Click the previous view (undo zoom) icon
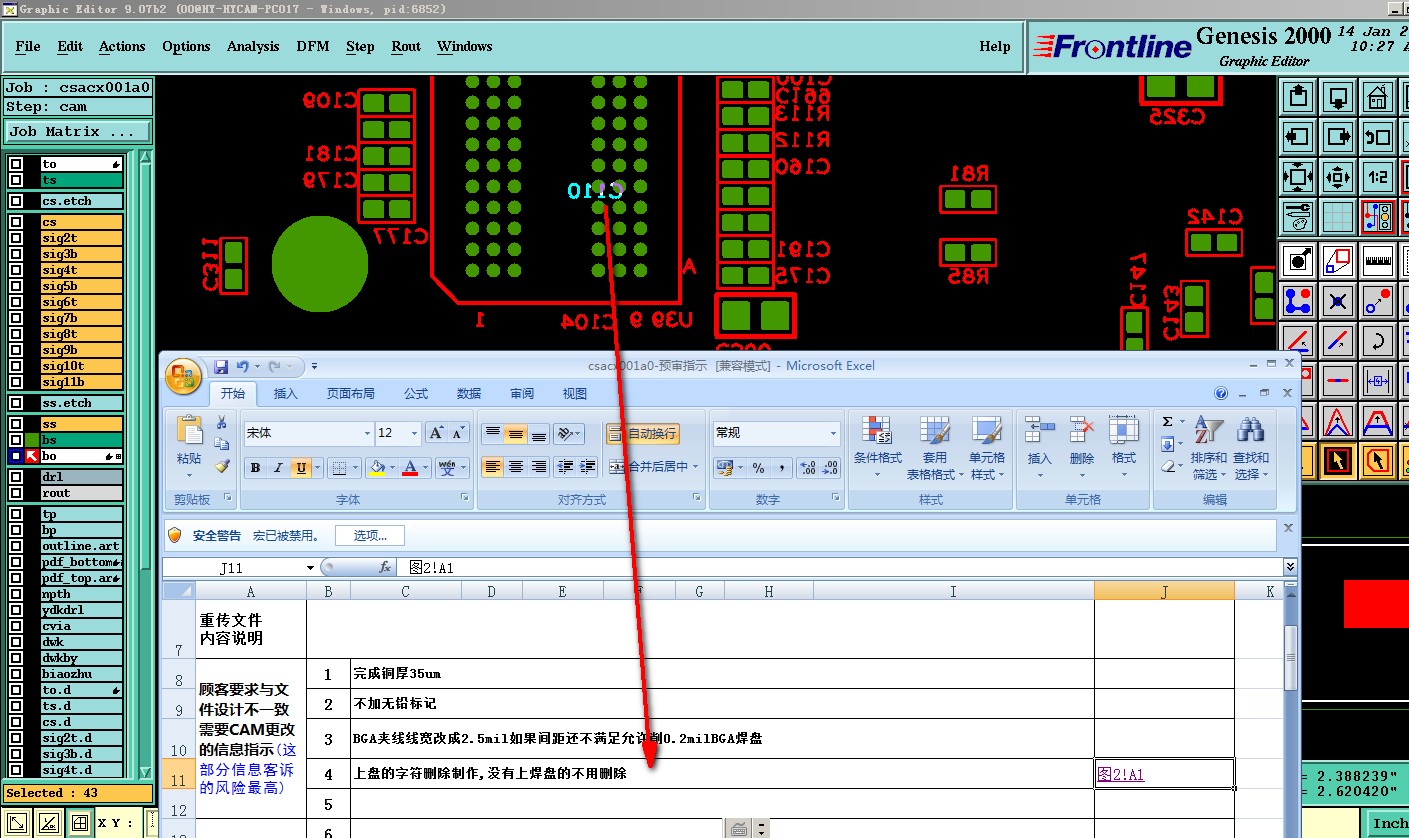 coord(1378,137)
